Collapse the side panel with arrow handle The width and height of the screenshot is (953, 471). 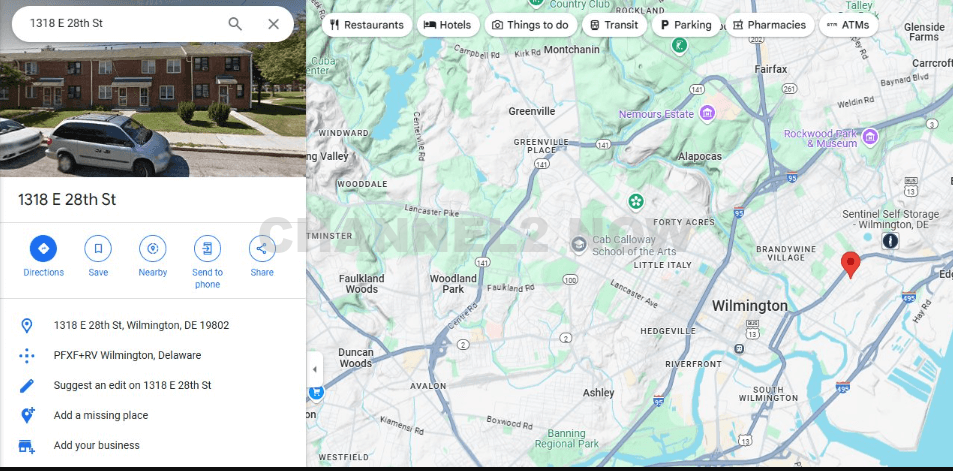[315, 369]
